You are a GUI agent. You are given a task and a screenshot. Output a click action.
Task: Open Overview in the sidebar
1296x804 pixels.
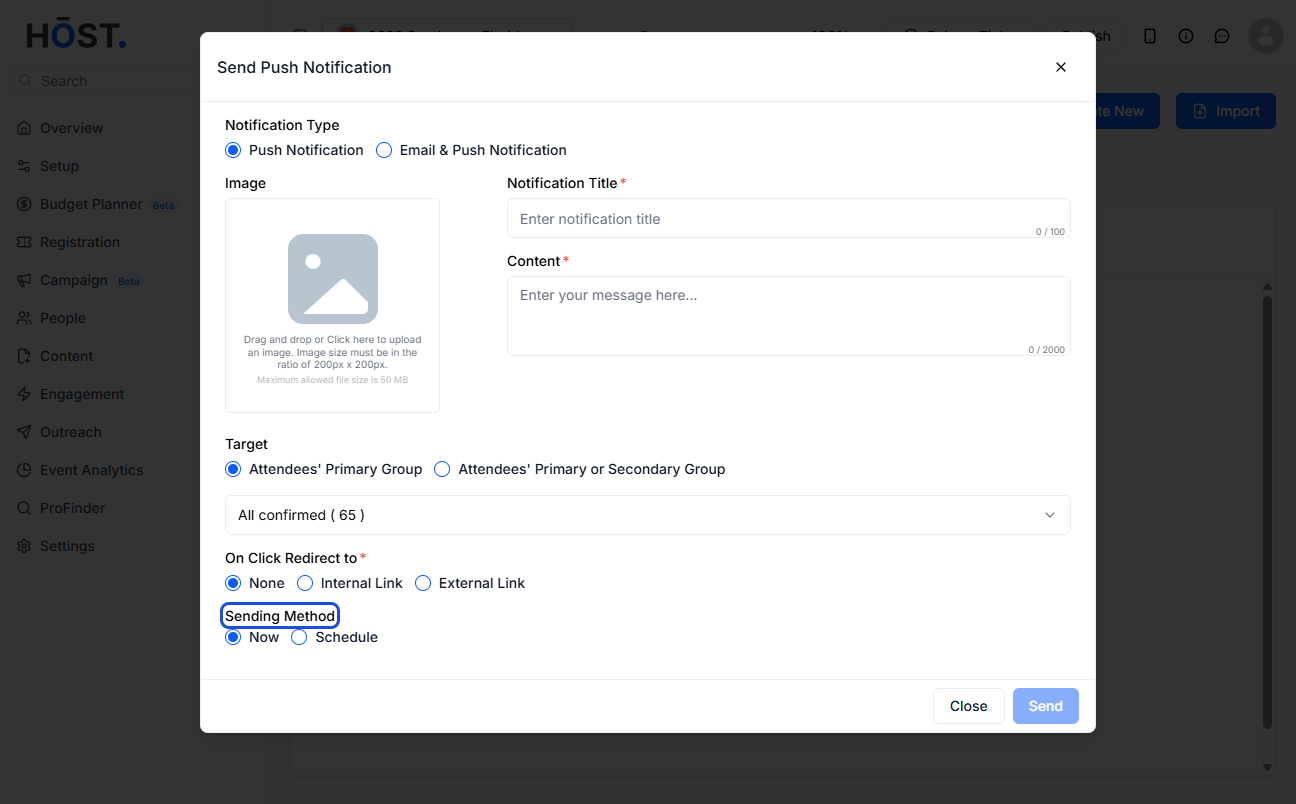click(72, 128)
